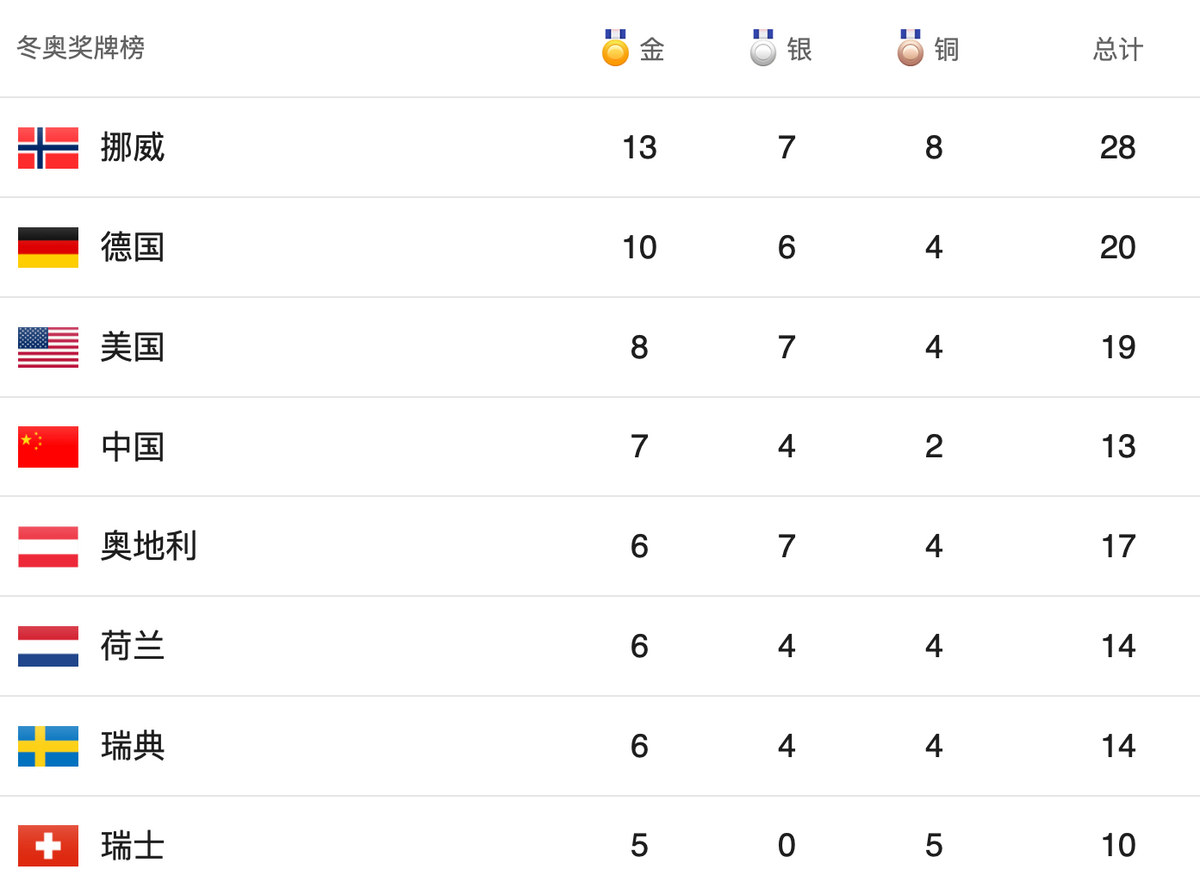1200x881 pixels.
Task: Open the 挪威 country name link
Action: click(x=133, y=148)
